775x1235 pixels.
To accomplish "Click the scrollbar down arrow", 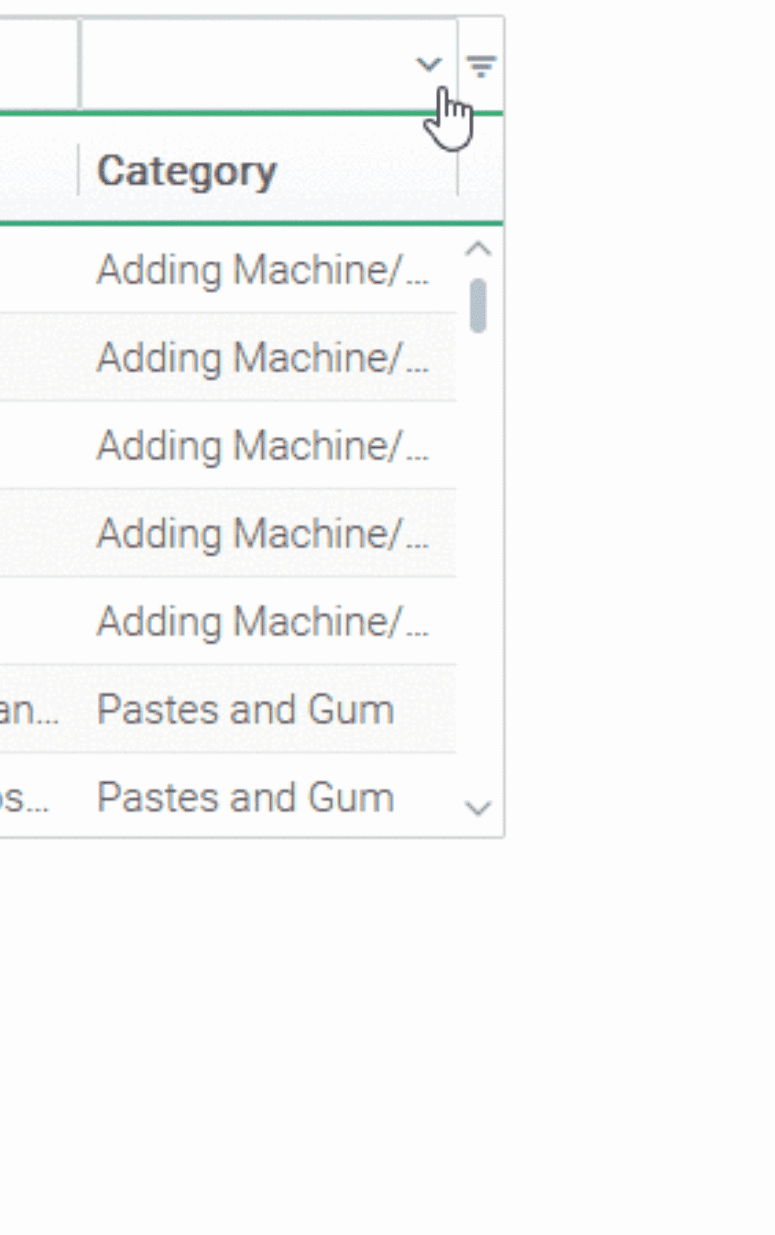I will (479, 807).
